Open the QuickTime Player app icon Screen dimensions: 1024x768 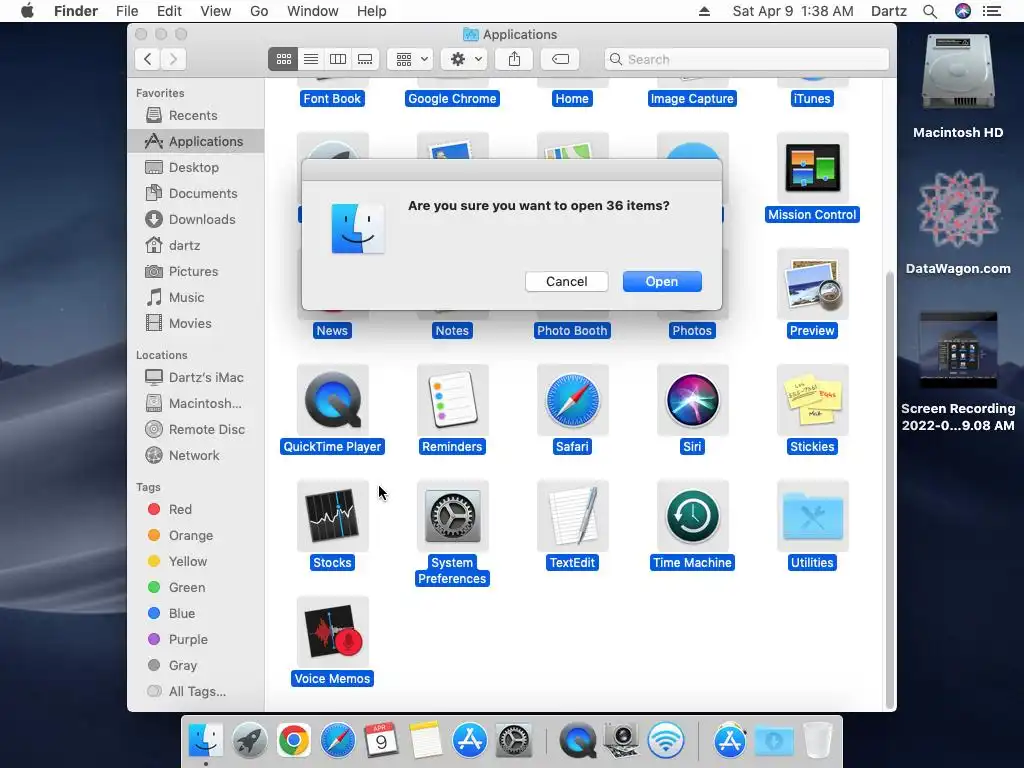pyautogui.click(x=332, y=400)
